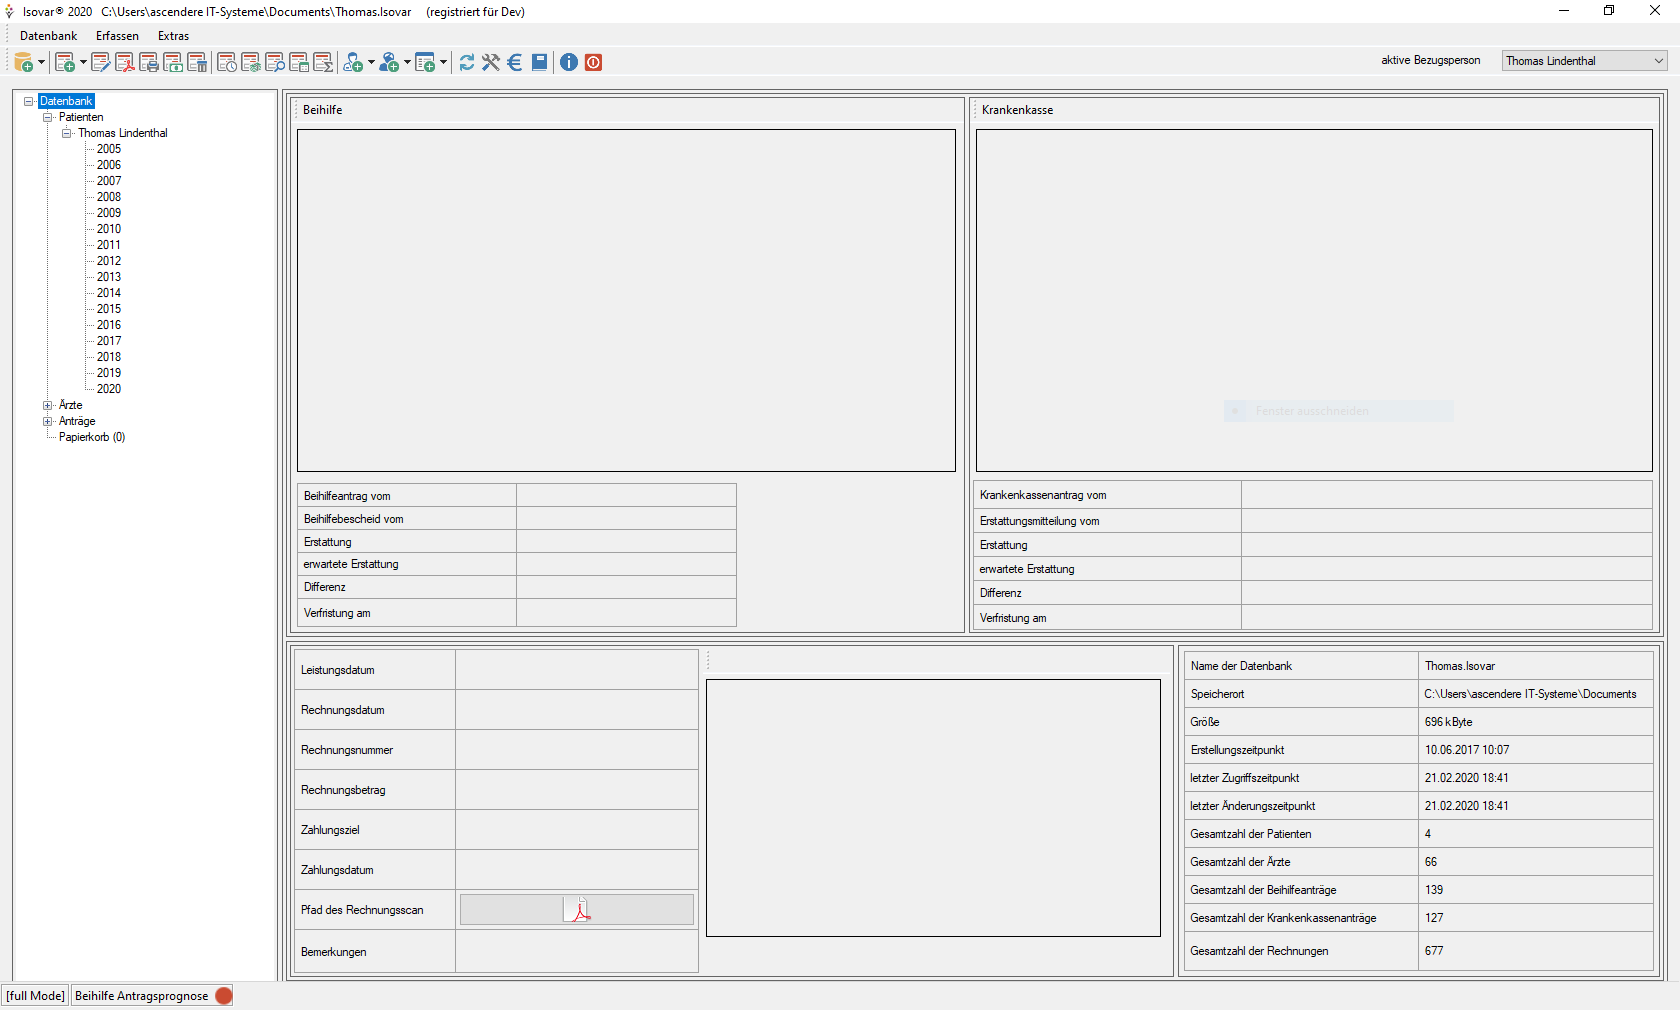Select year 2017 in the tree
Screen dimensions: 1680x1010
(x=109, y=341)
